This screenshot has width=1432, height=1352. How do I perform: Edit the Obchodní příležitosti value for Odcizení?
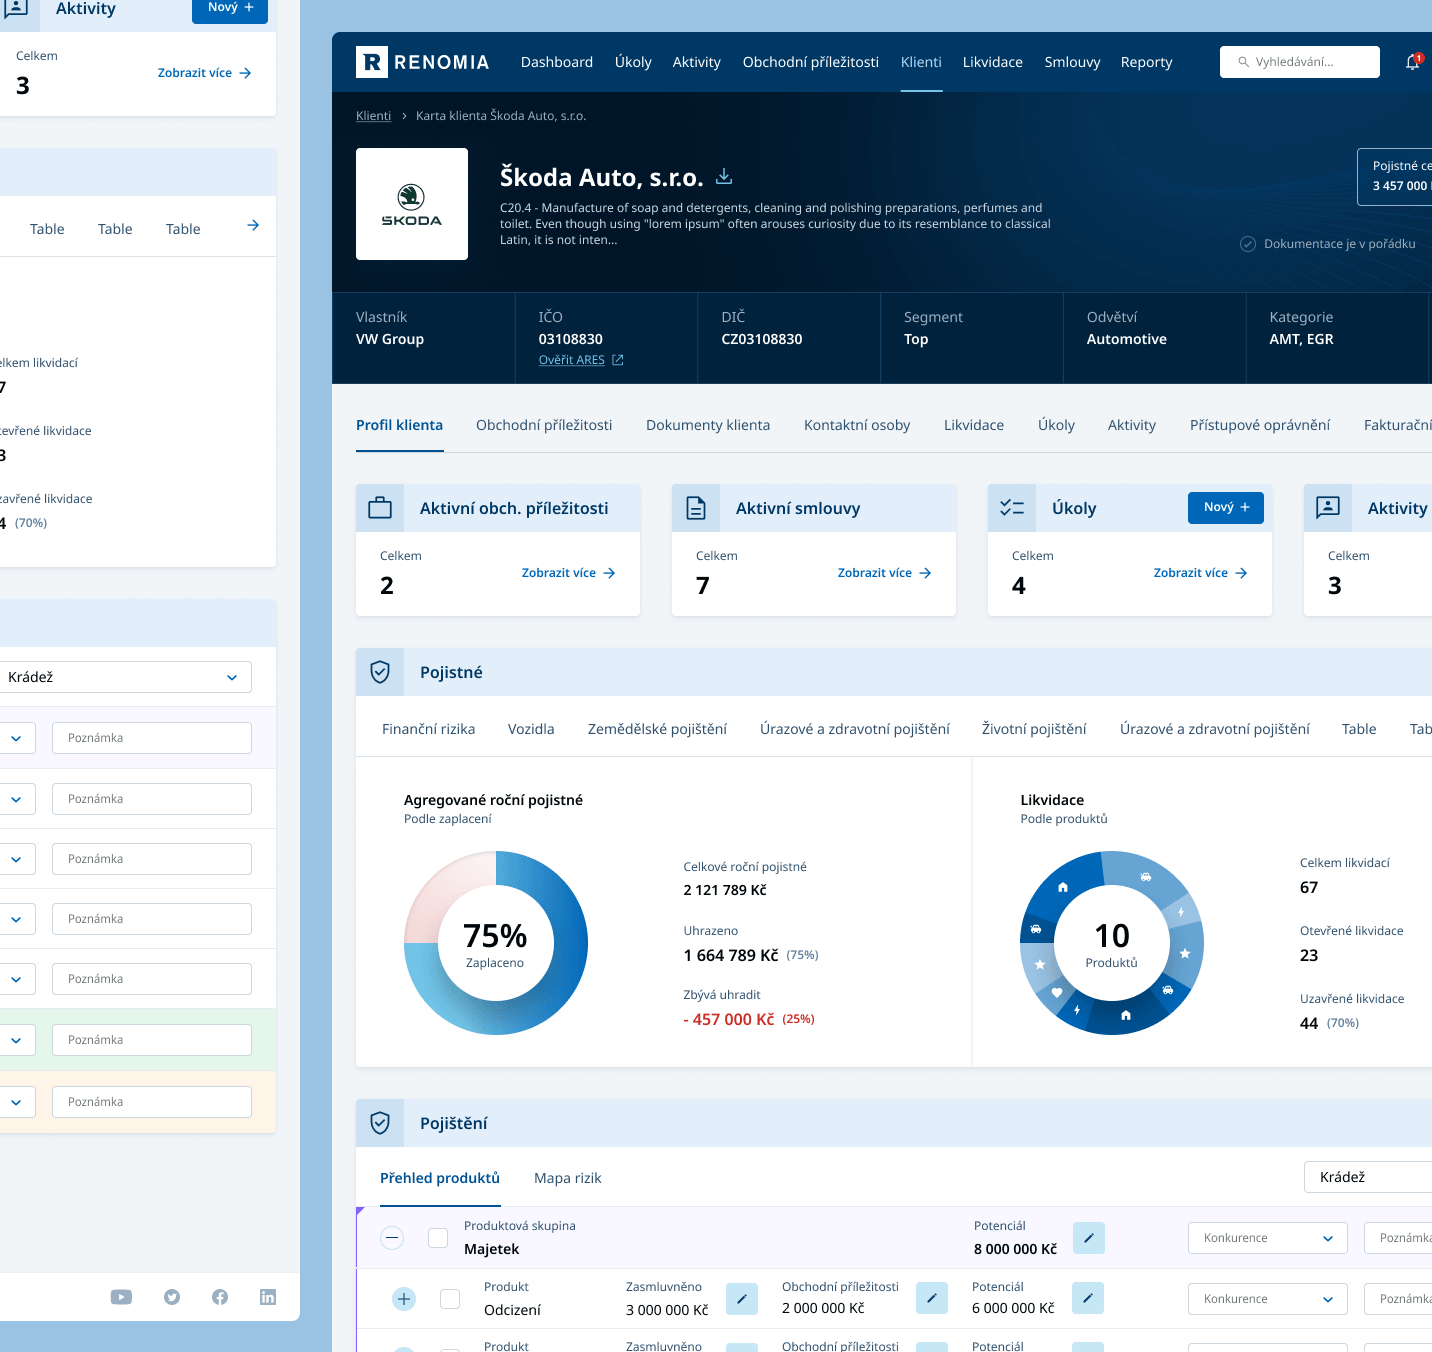(932, 1299)
